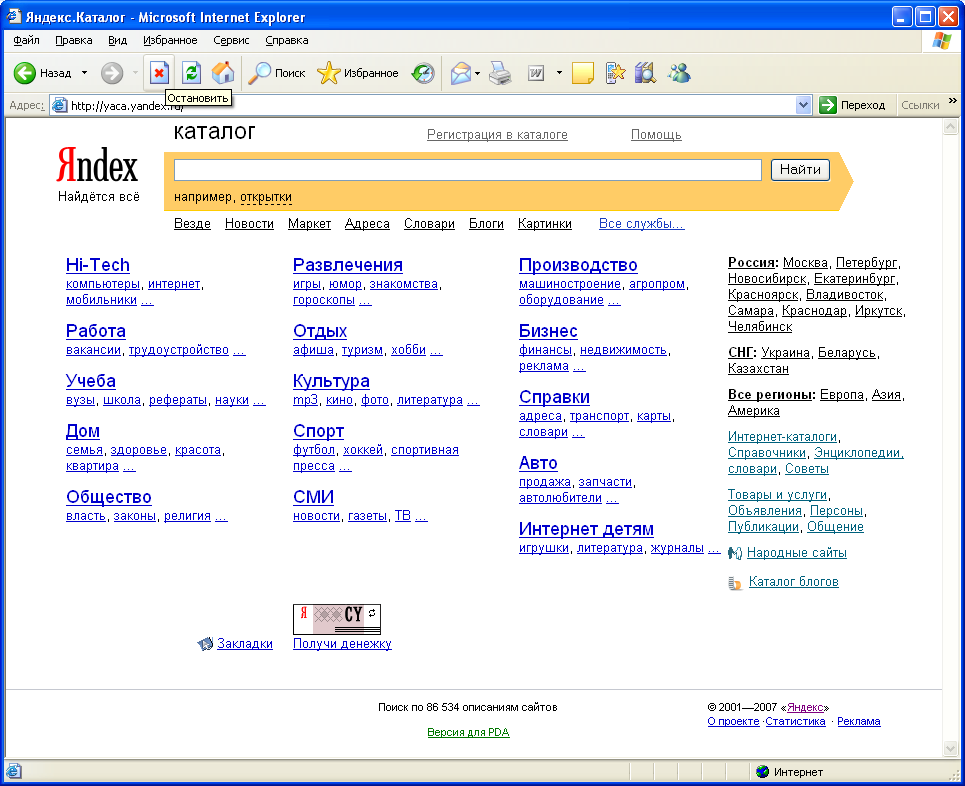
Task: Open the Файл menu
Action: 26,41
